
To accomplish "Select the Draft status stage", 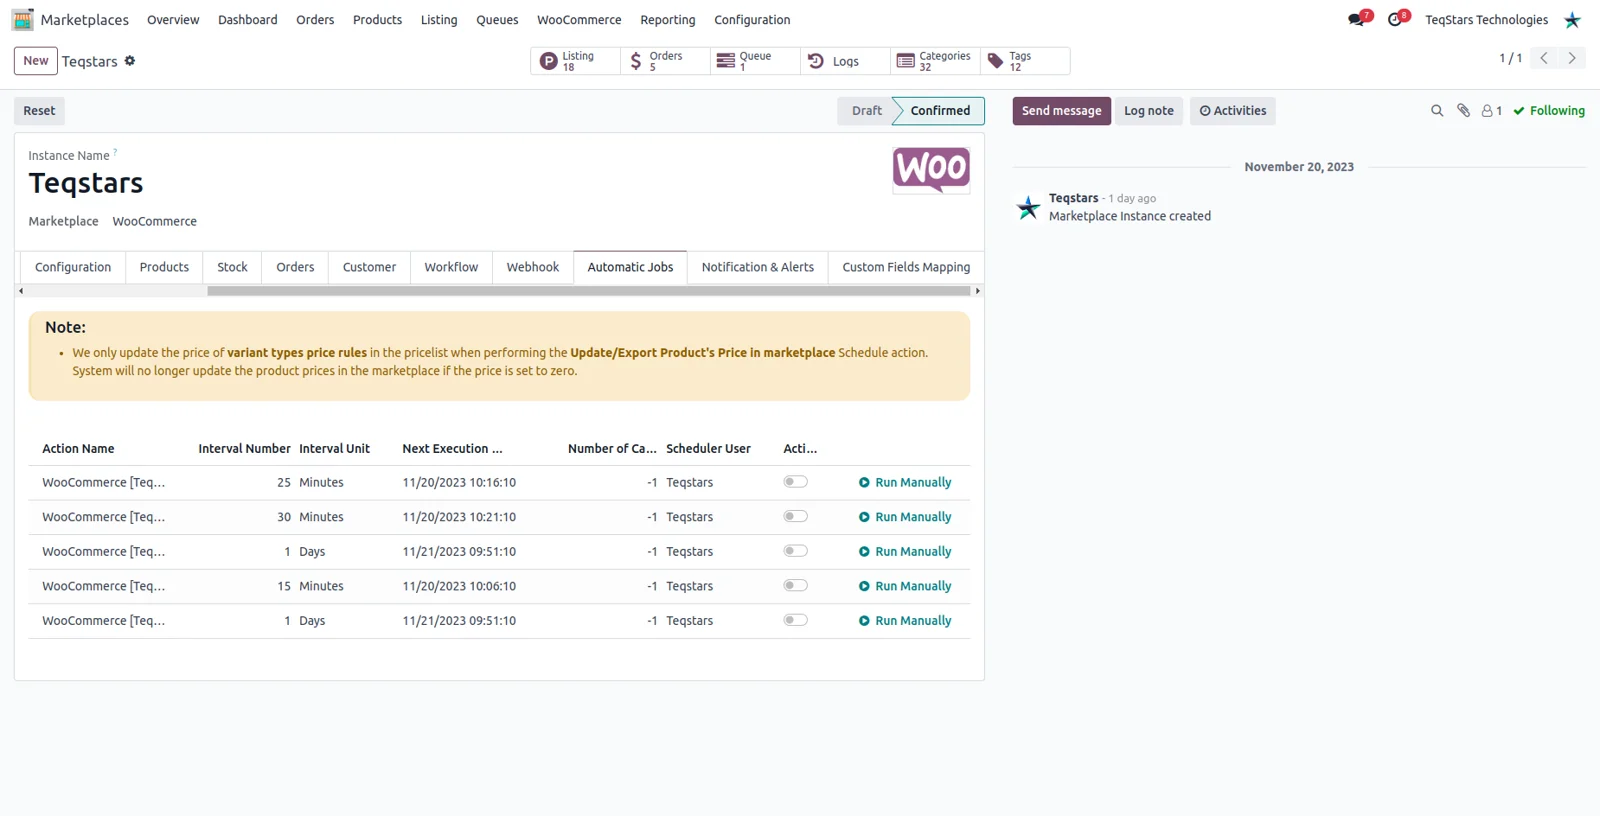I will [866, 111].
